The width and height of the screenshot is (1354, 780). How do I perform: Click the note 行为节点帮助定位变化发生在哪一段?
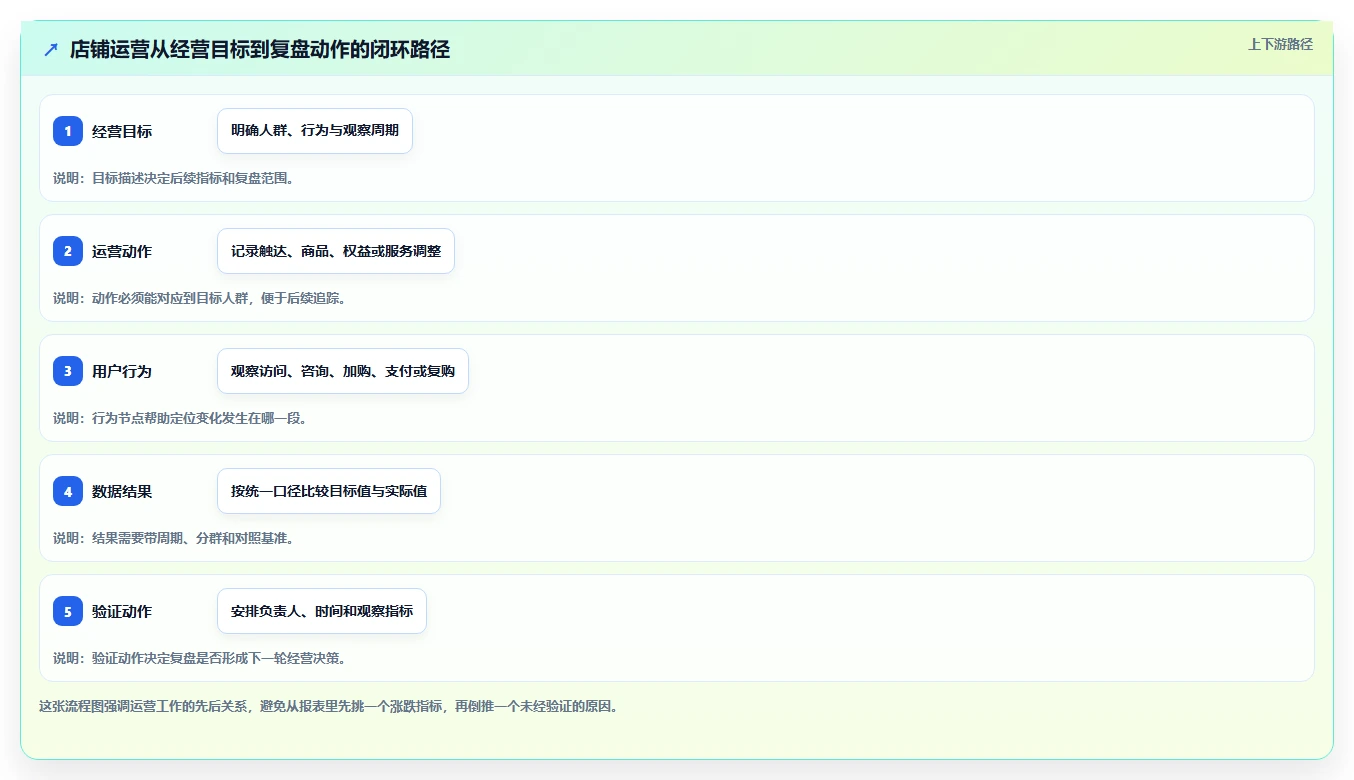(180, 418)
